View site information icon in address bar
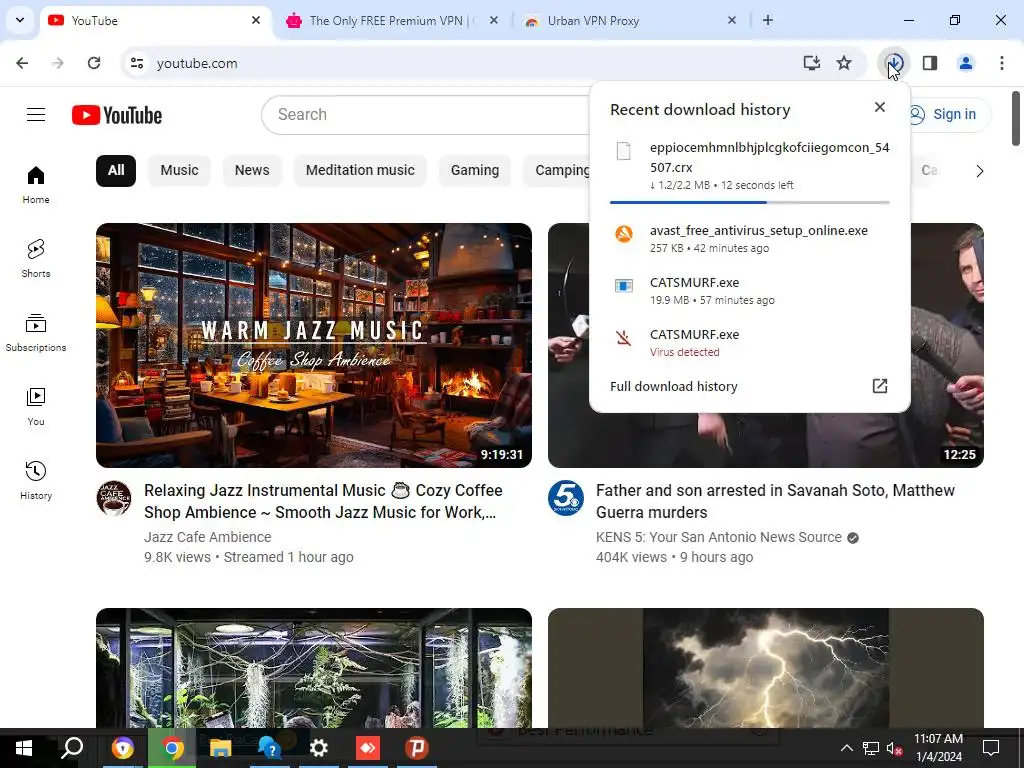The height and width of the screenshot is (768, 1024). pos(137,63)
